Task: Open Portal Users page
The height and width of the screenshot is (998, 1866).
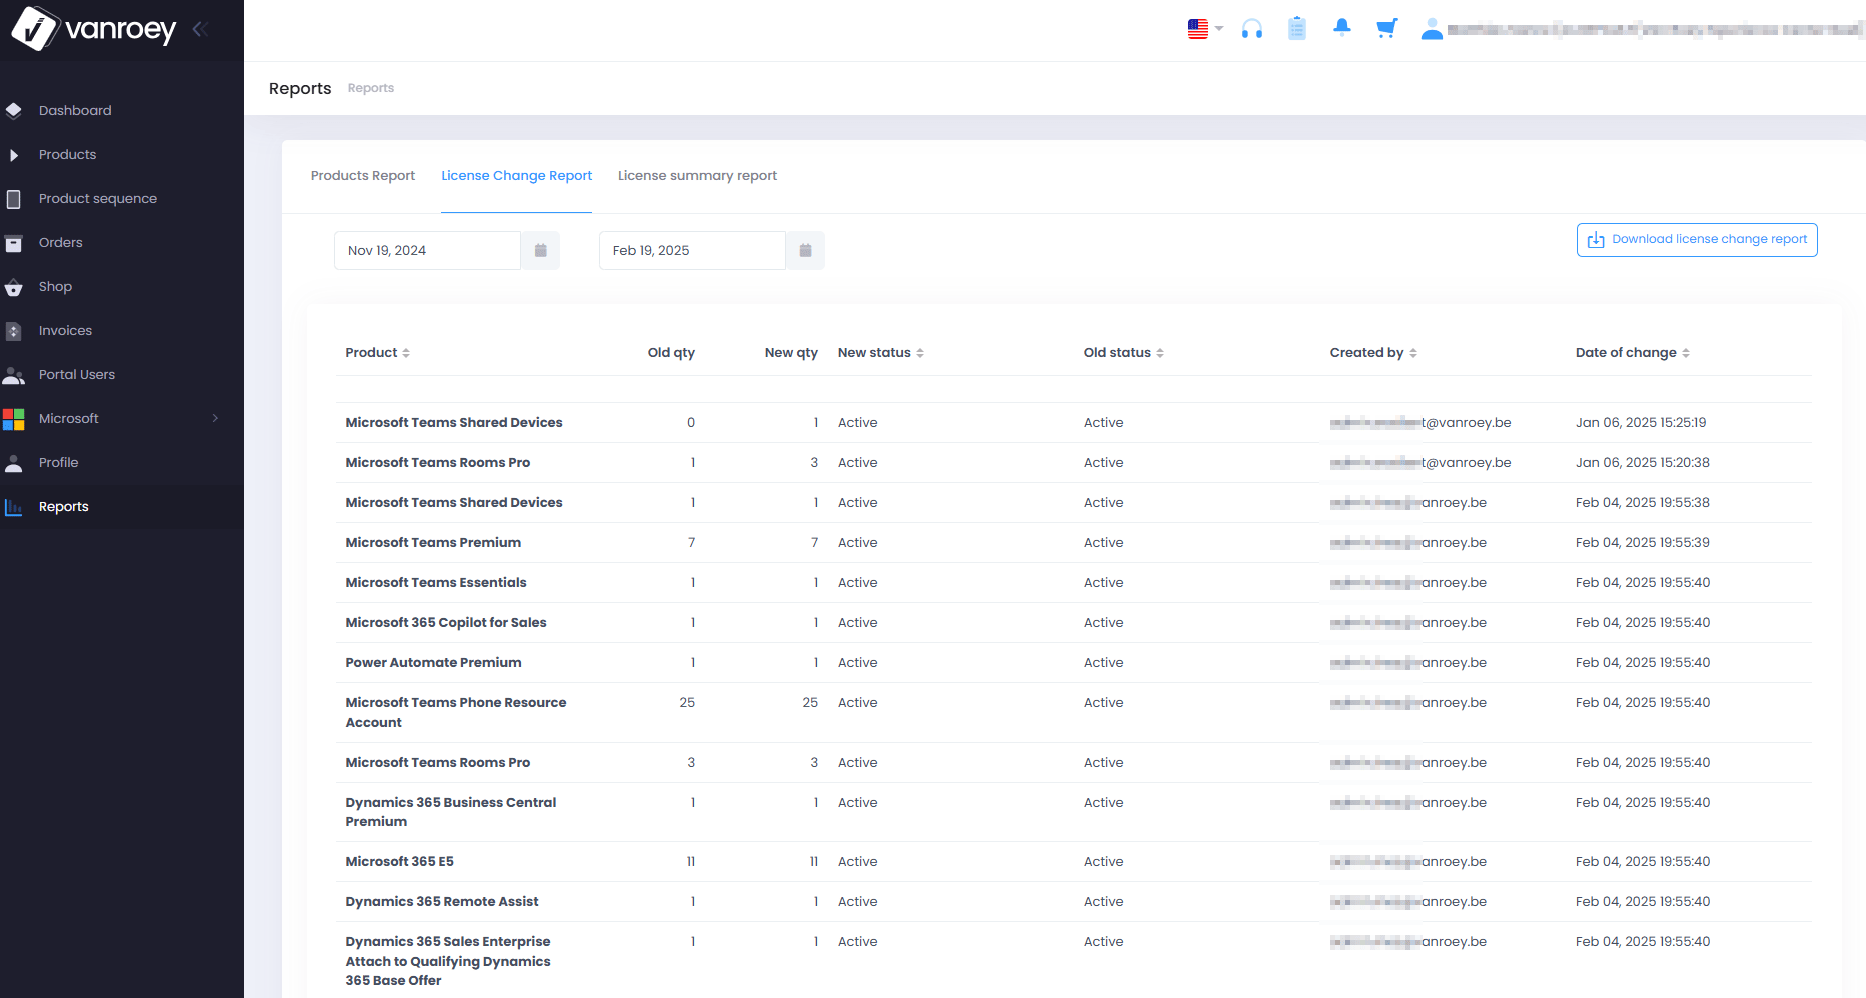Action: pos(77,374)
